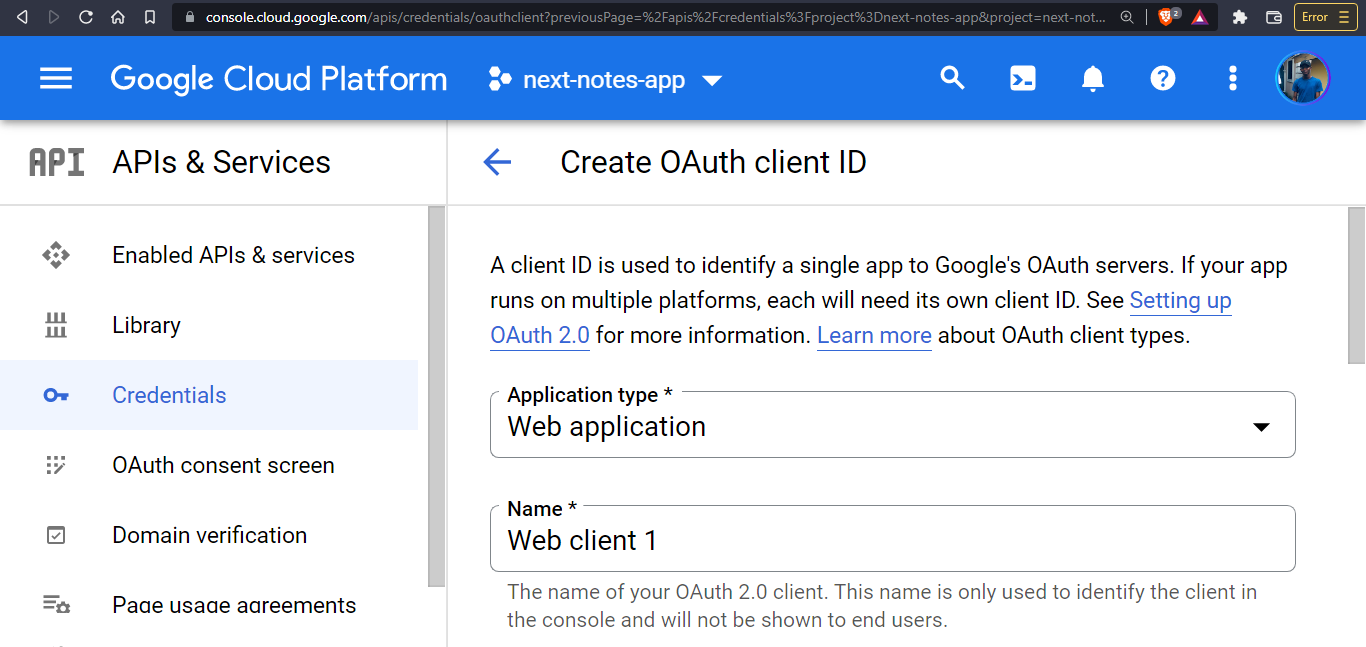The image size is (1366, 647).
Task: Open the Library section
Action: pyautogui.click(x=209, y=325)
